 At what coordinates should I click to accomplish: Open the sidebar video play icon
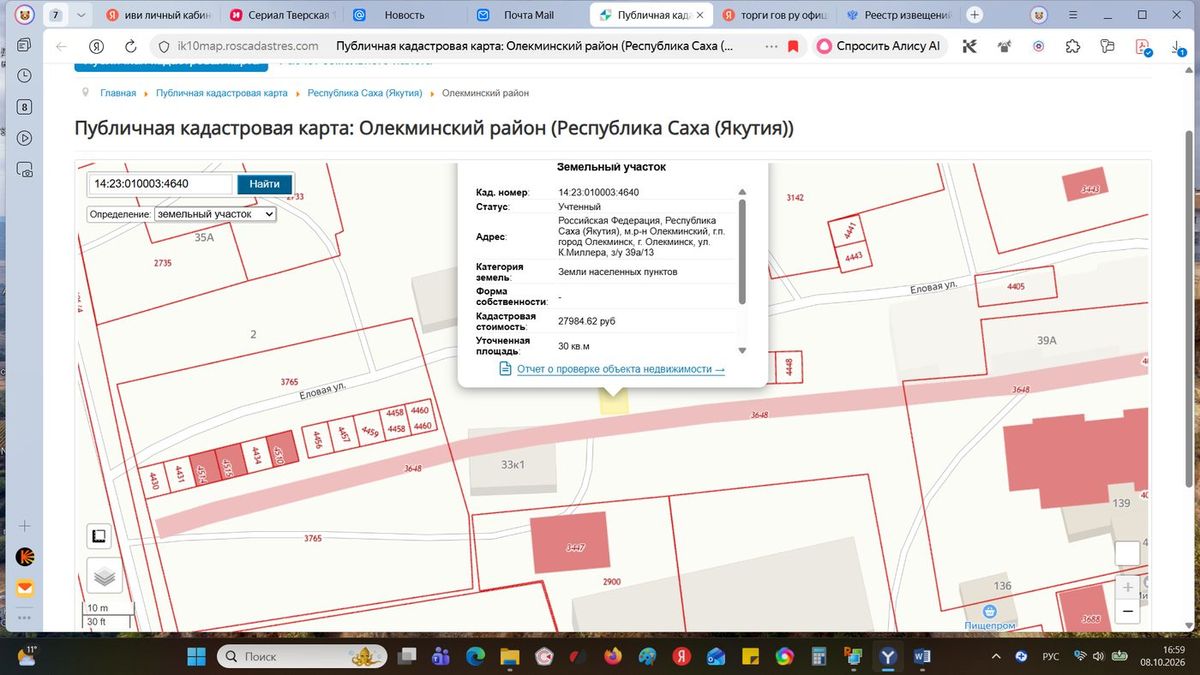(x=24, y=138)
